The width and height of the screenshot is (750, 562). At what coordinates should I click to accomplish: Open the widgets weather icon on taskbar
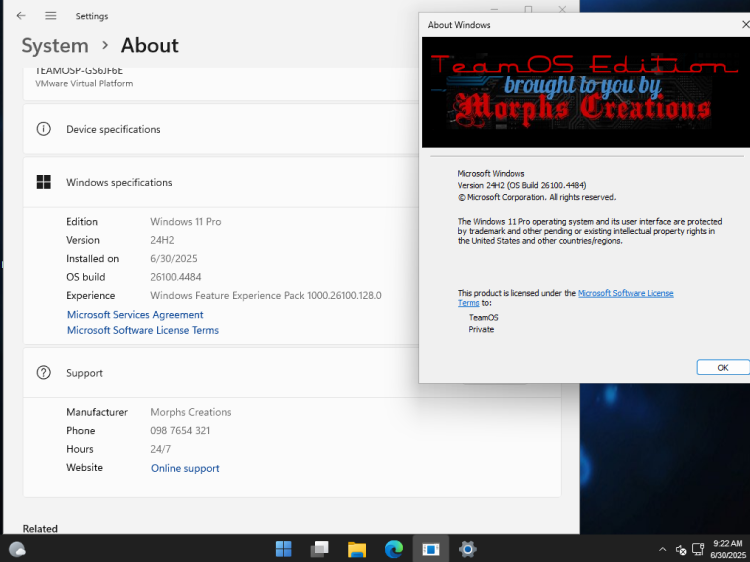pos(17,549)
